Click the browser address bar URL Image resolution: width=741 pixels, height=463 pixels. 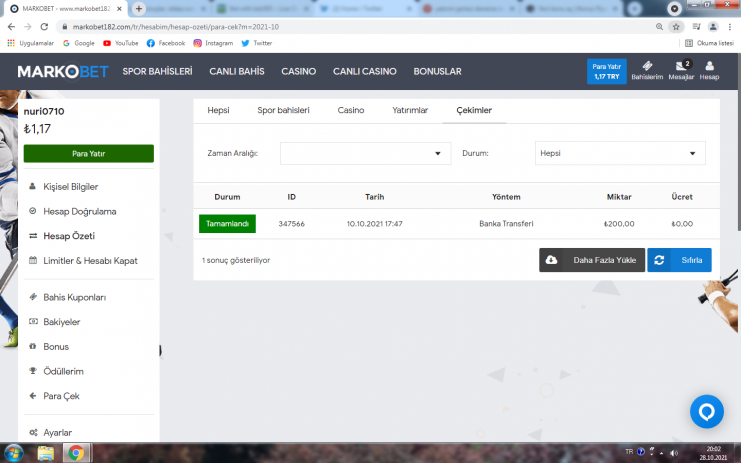(x=176, y=27)
